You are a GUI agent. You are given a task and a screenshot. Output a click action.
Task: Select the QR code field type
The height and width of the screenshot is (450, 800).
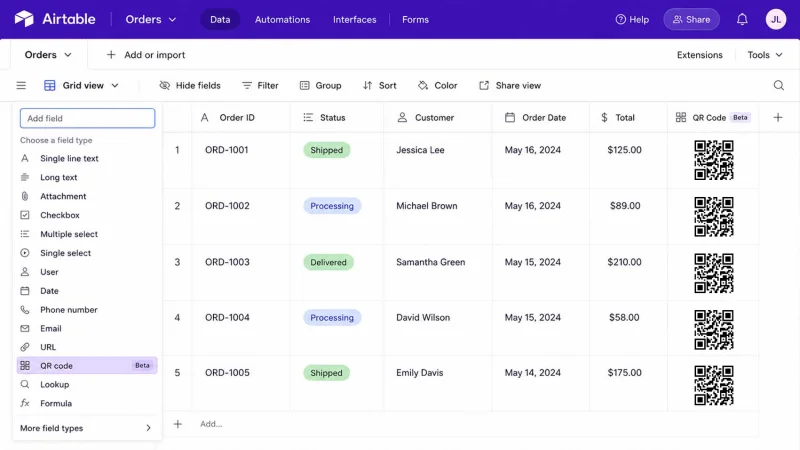[x=87, y=365]
